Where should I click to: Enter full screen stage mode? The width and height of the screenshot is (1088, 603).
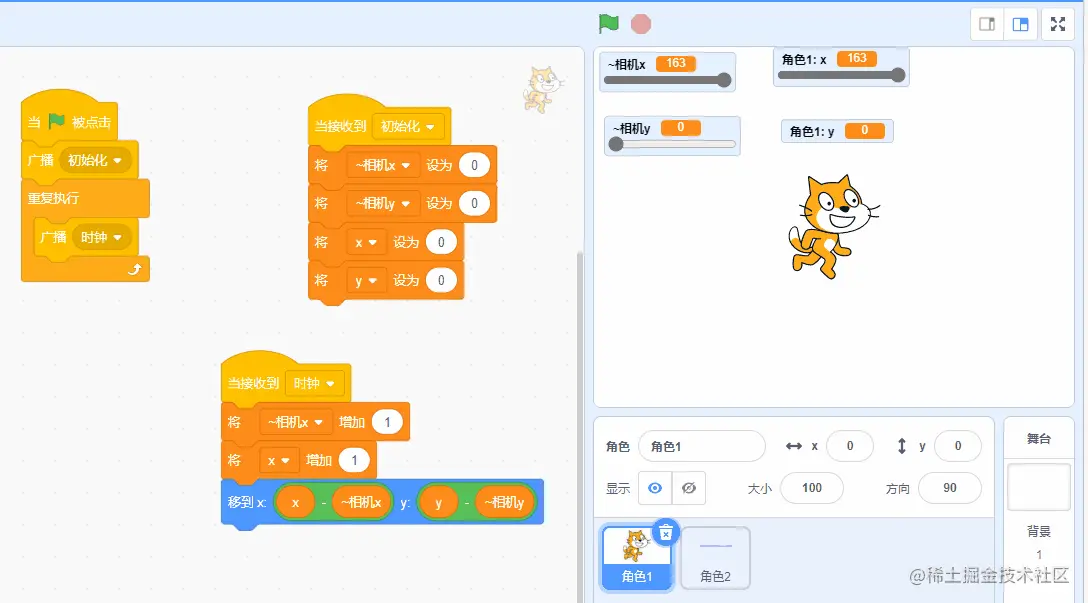(x=1057, y=24)
